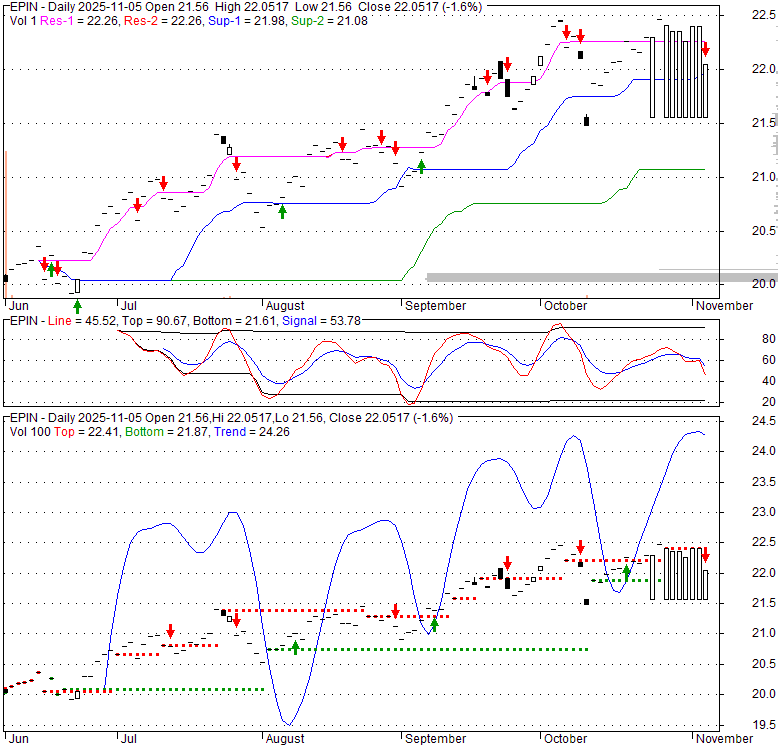Screen dimensions: 780x745
Task: Click the black candle near 21.5 in October
Action: coord(586,121)
